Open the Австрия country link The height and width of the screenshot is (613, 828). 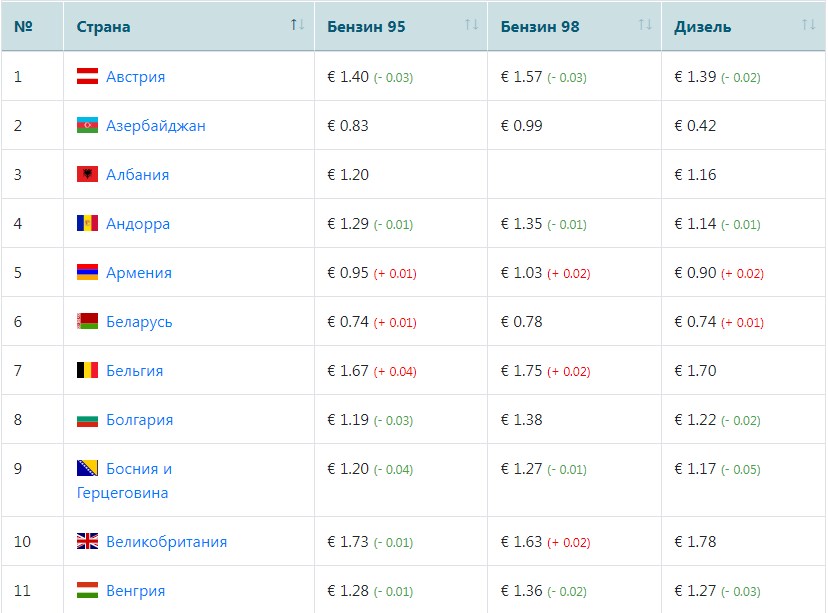point(135,77)
